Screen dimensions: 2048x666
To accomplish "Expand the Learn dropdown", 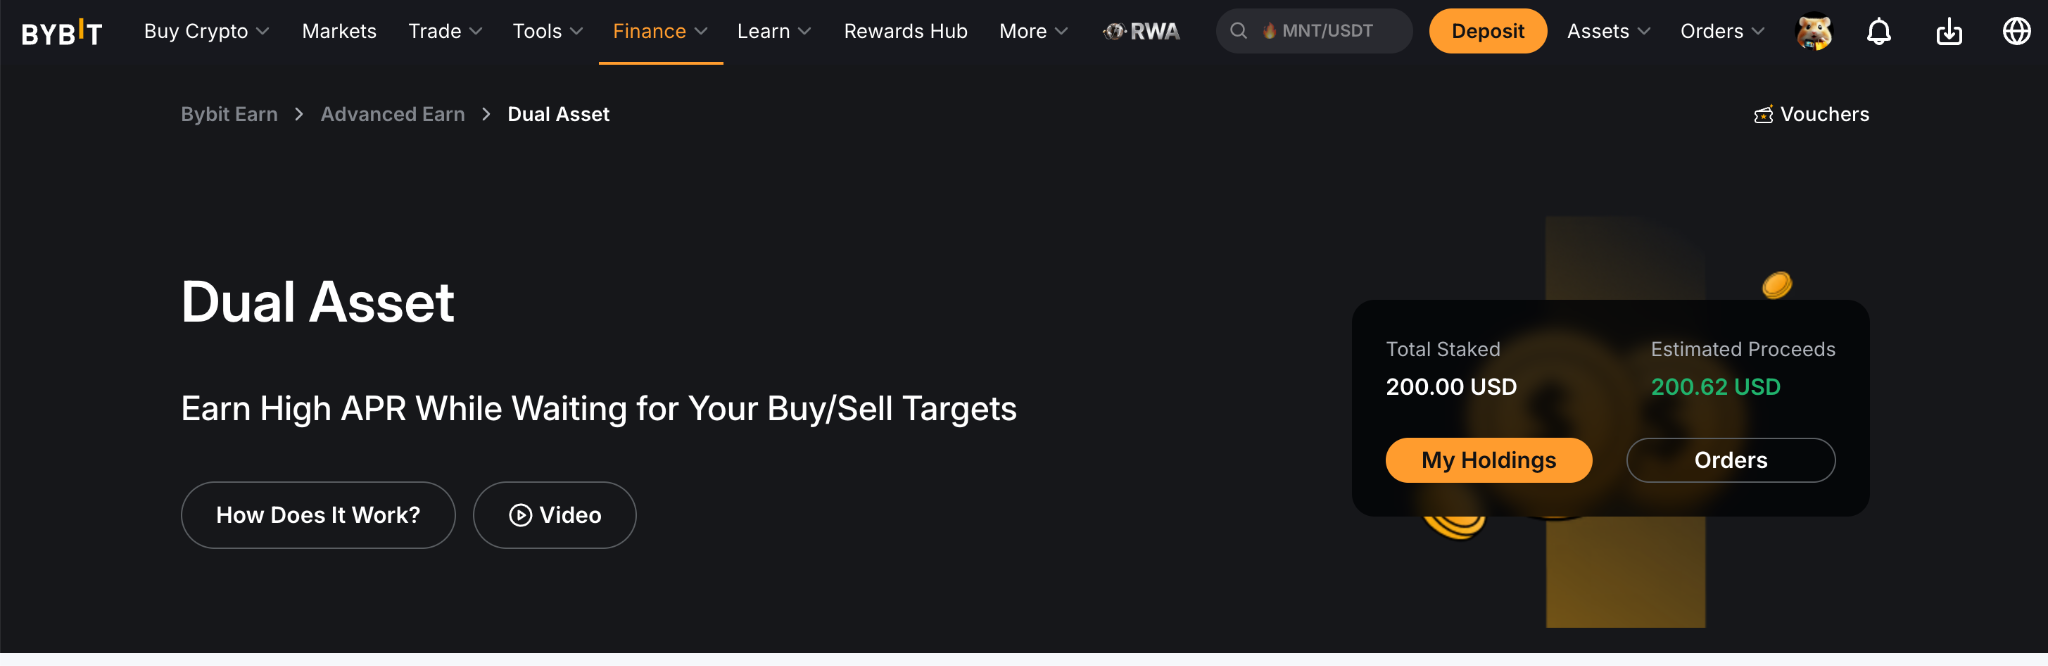I will (x=774, y=31).
